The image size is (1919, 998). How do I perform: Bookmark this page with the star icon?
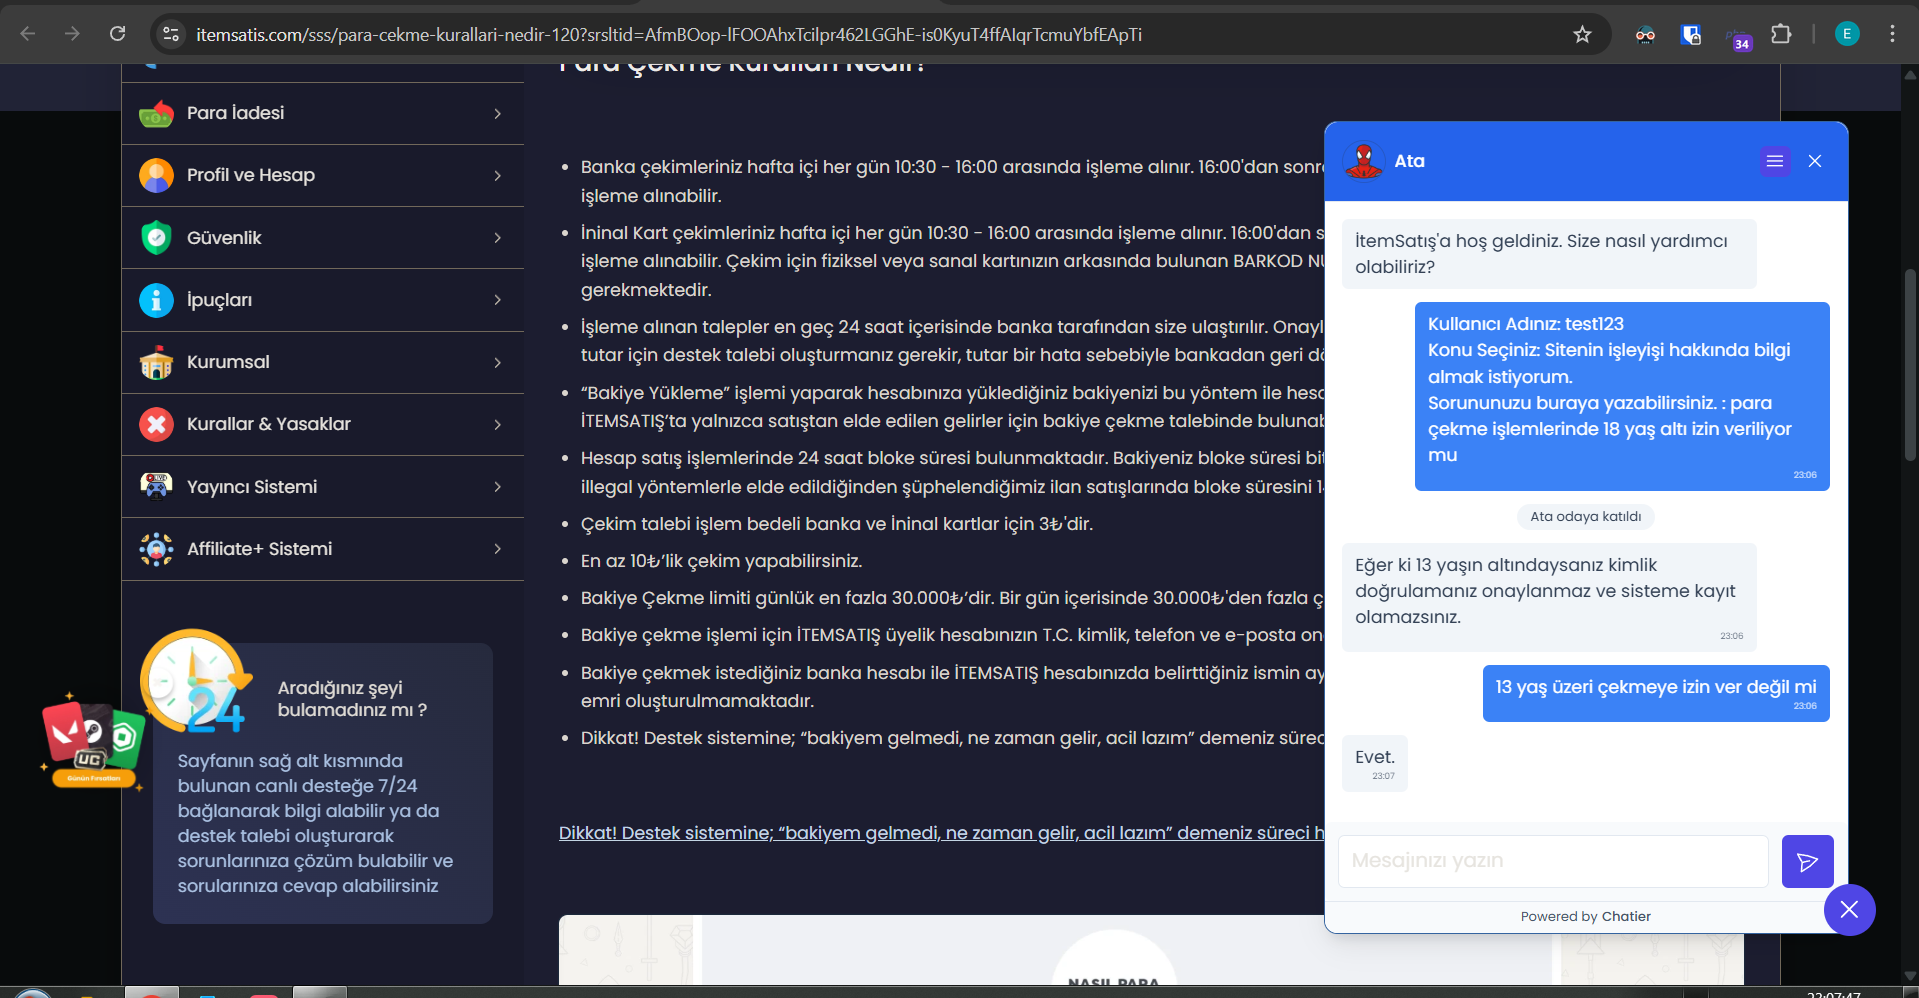(1582, 34)
